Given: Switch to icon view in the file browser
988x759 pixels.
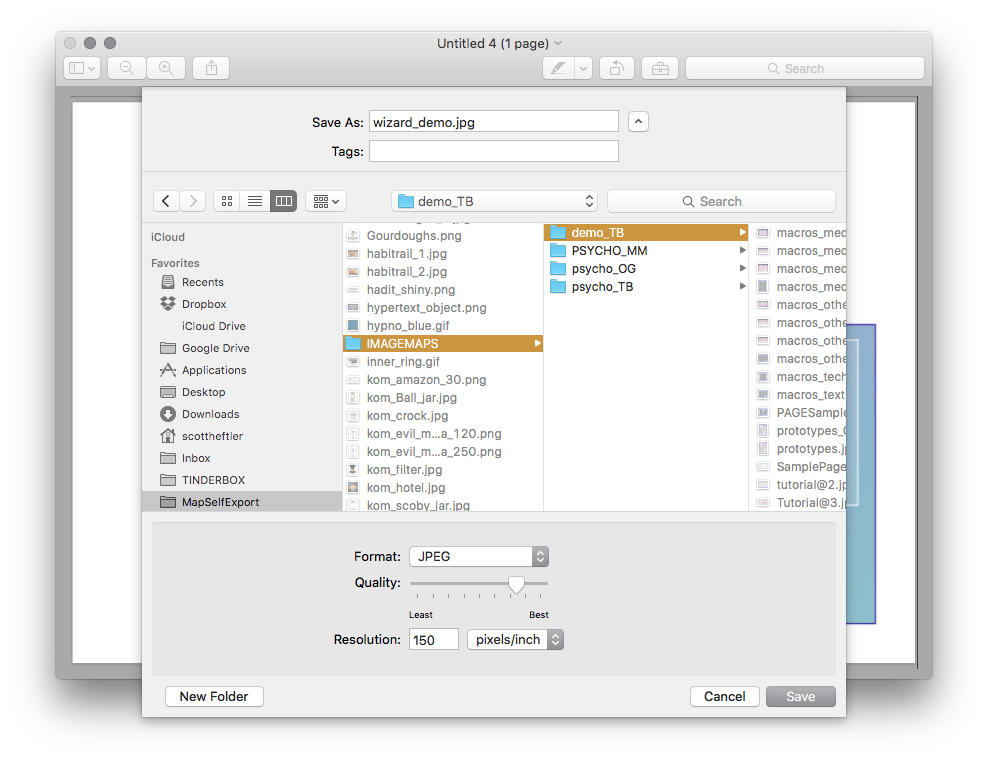Looking at the screenshot, I should pos(227,200).
